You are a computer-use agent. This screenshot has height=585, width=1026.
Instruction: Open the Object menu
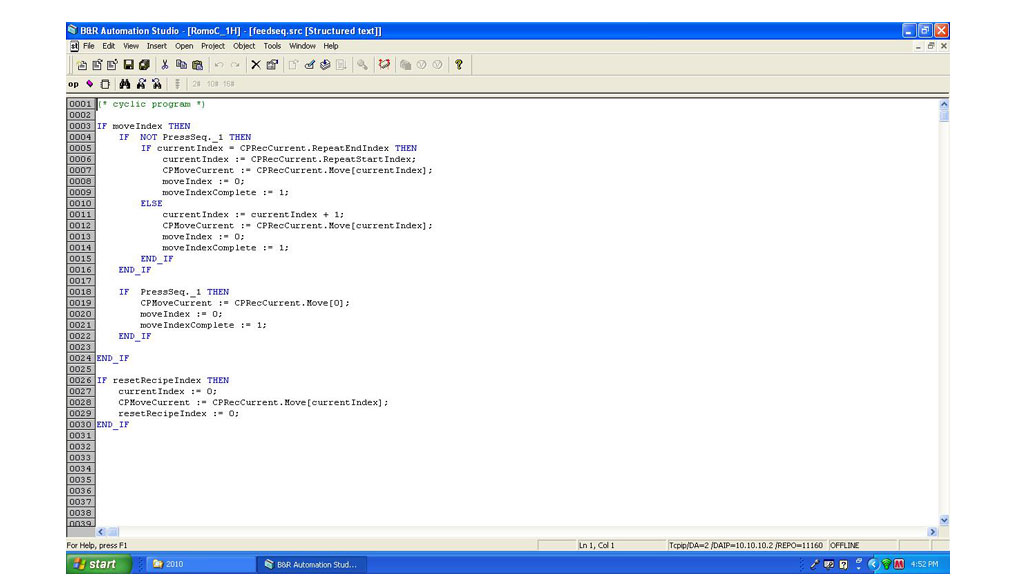pos(244,46)
